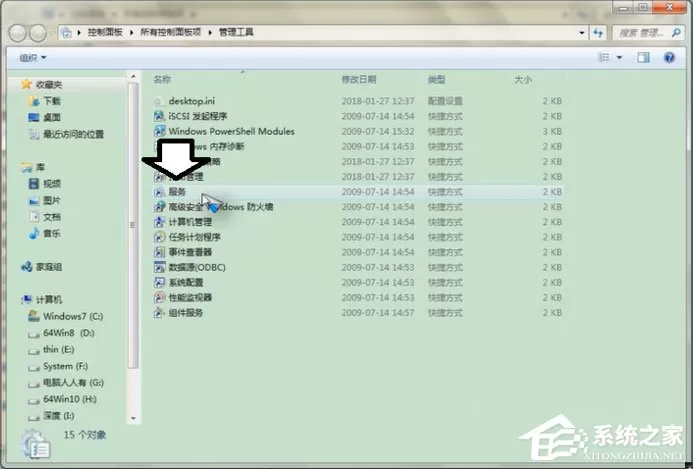Image resolution: width=693 pixels, height=469 pixels.
Task: Select 库 in the navigation pane
Action: coord(40,167)
